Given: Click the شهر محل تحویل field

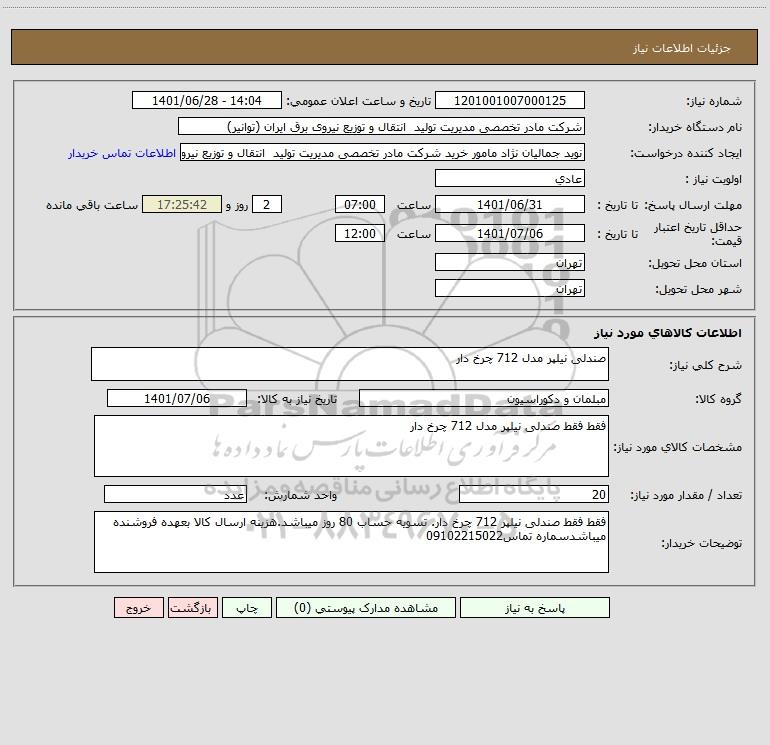Looking at the screenshot, I should (510, 288).
